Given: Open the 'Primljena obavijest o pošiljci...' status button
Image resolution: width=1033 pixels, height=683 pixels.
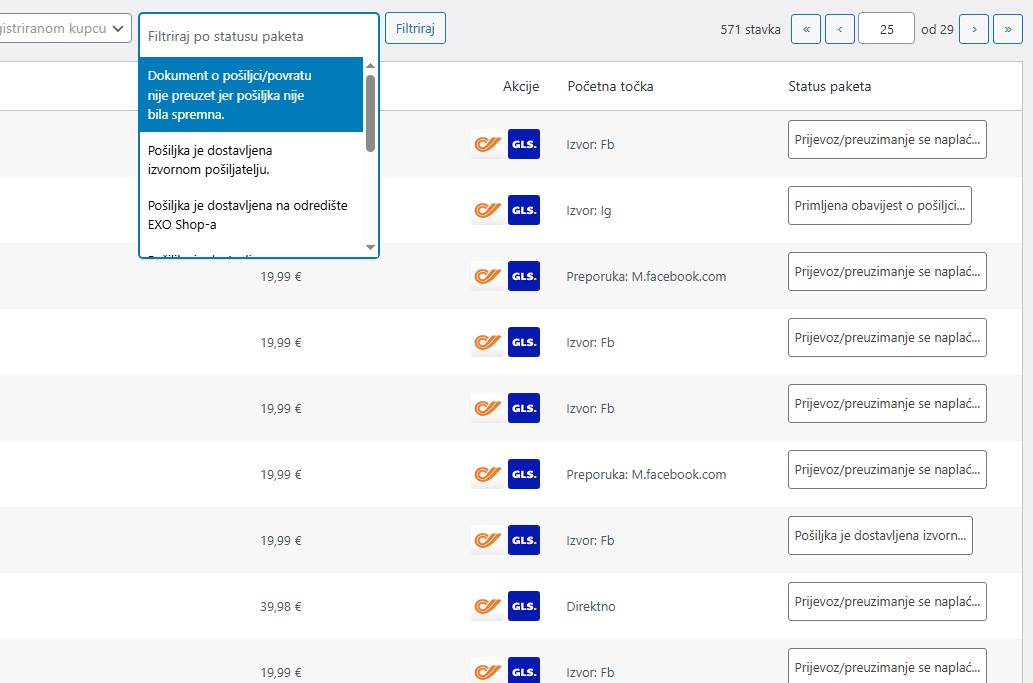Looking at the screenshot, I should click(879, 205).
